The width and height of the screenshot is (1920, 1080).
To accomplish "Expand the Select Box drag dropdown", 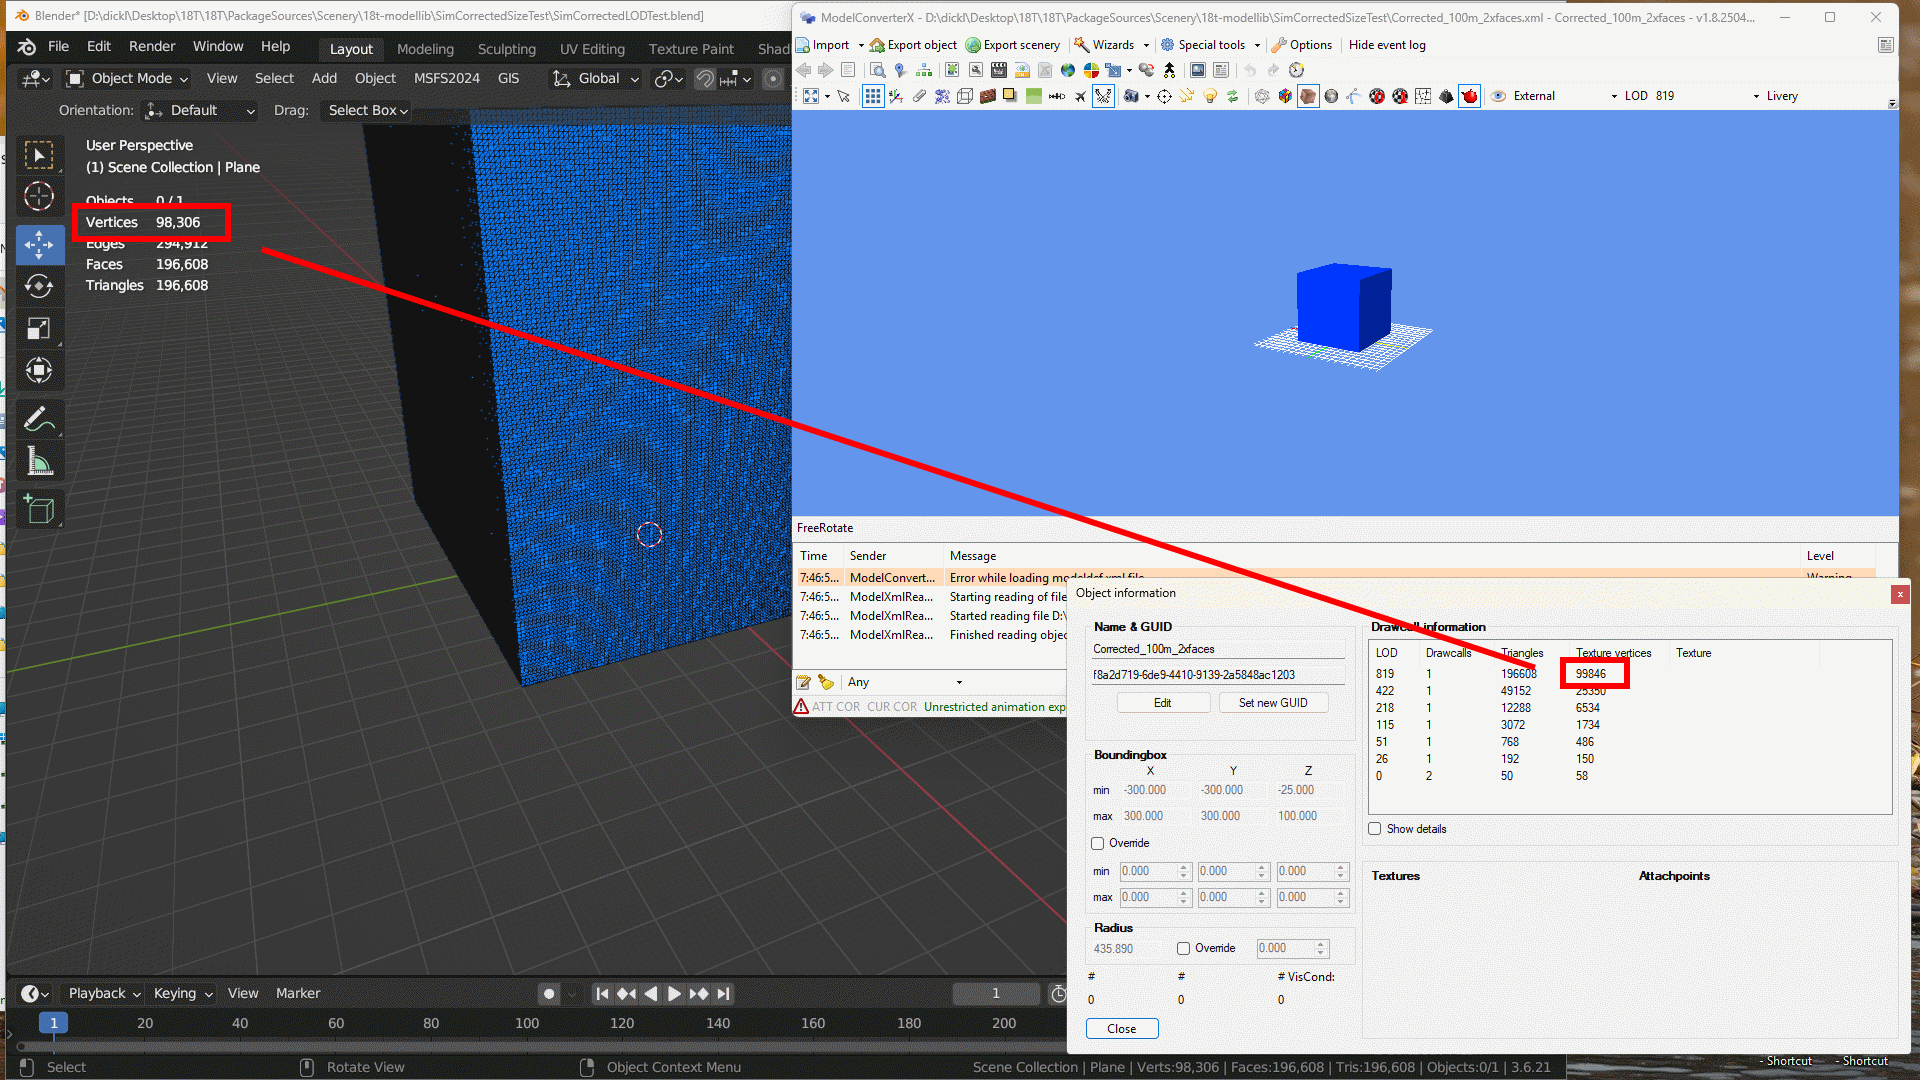I will [x=368, y=110].
